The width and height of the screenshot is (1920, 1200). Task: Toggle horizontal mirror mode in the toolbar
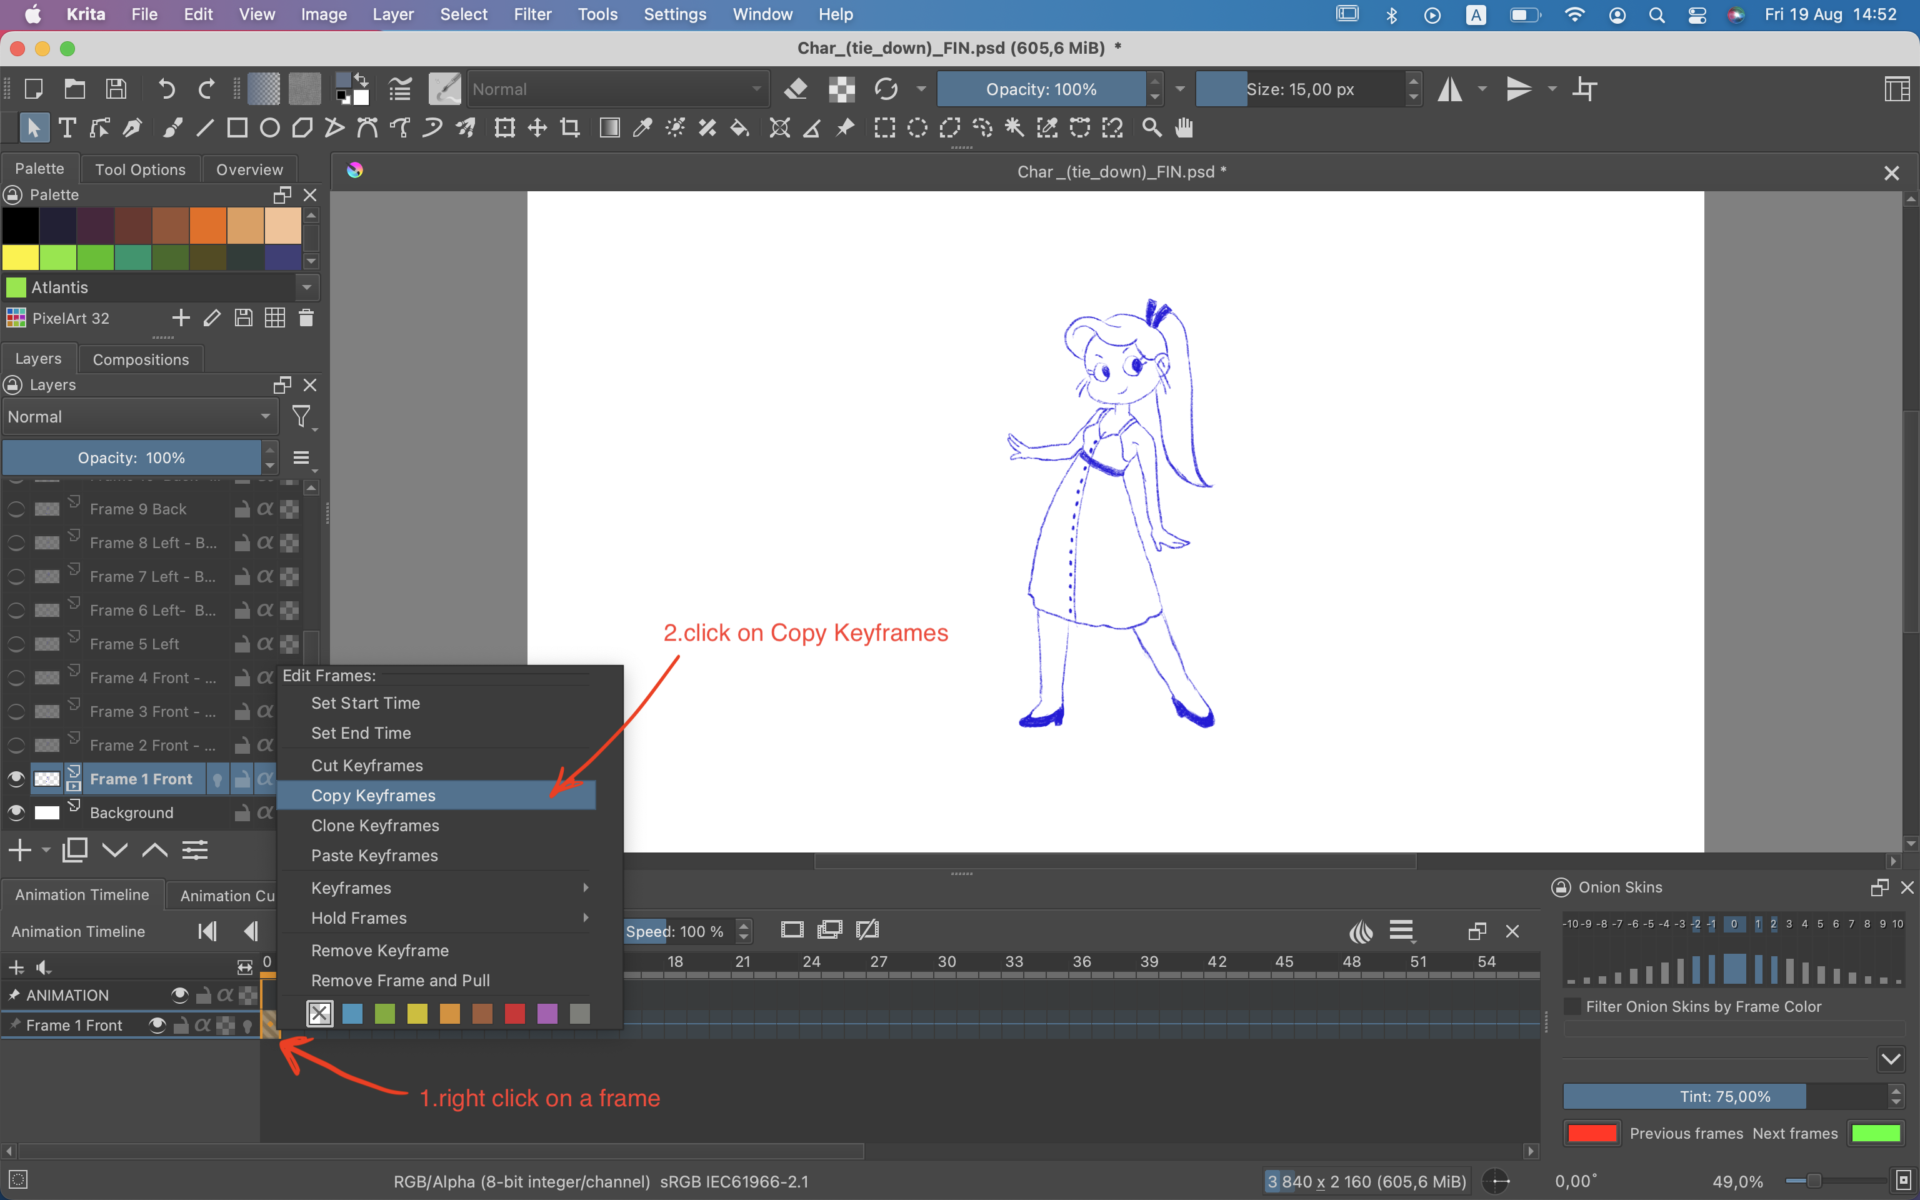1450,89
